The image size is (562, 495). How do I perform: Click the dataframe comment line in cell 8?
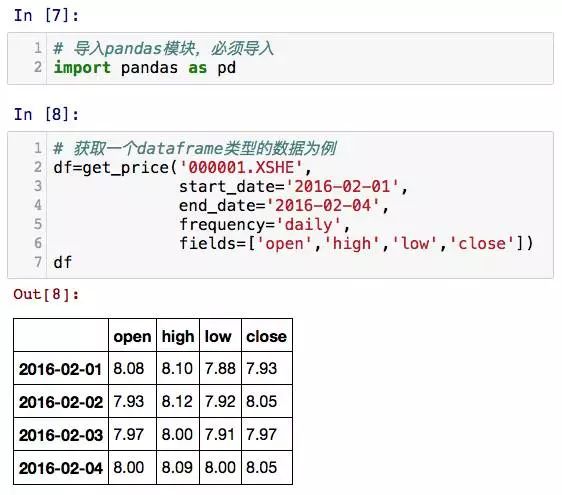pos(195,148)
